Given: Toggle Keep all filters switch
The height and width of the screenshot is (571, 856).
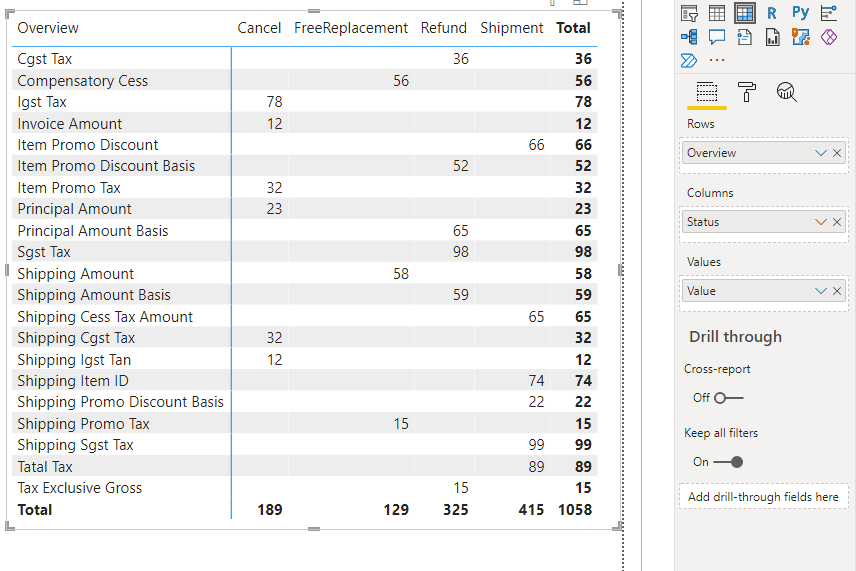Looking at the screenshot, I should 729,462.
